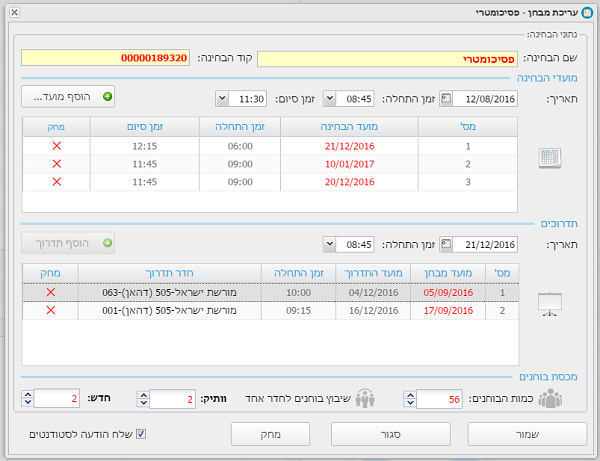Select exam date cell 10/01/2017
The height and width of the screenshot is (461, 600).
click(349, 164)
